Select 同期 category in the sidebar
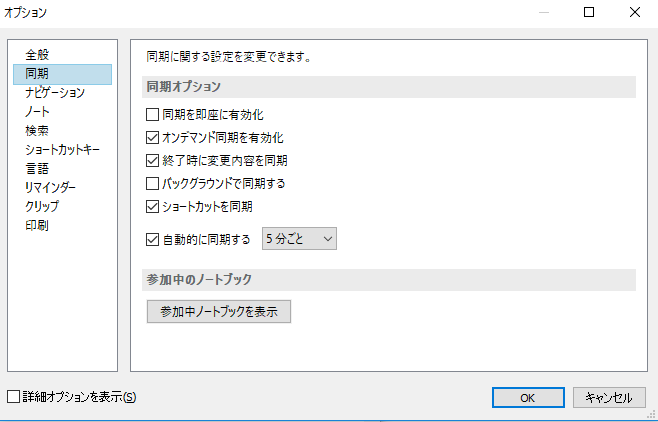The width and height of the screenshot is (658, 422). (37, 74)
